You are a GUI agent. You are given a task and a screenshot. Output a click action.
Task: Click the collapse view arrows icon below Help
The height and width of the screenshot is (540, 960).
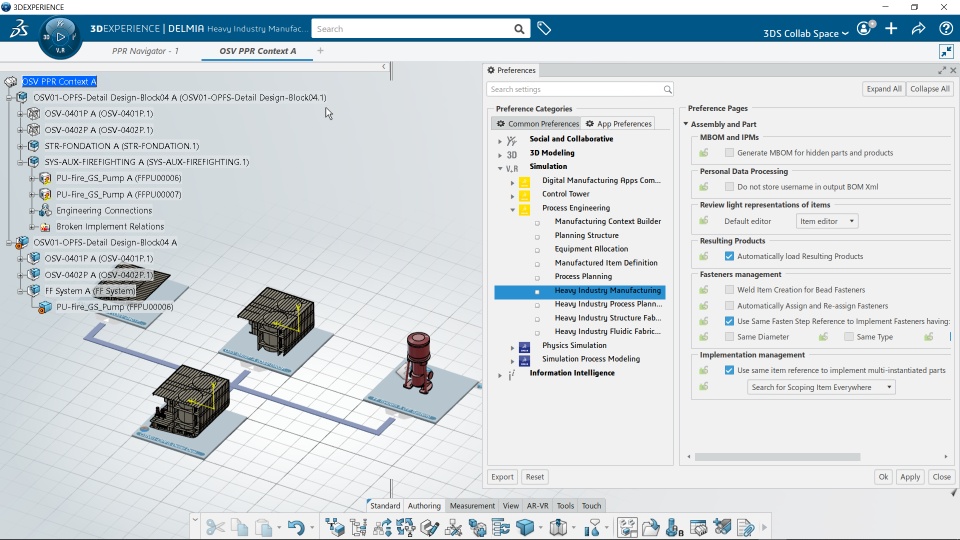click(946, 51)
